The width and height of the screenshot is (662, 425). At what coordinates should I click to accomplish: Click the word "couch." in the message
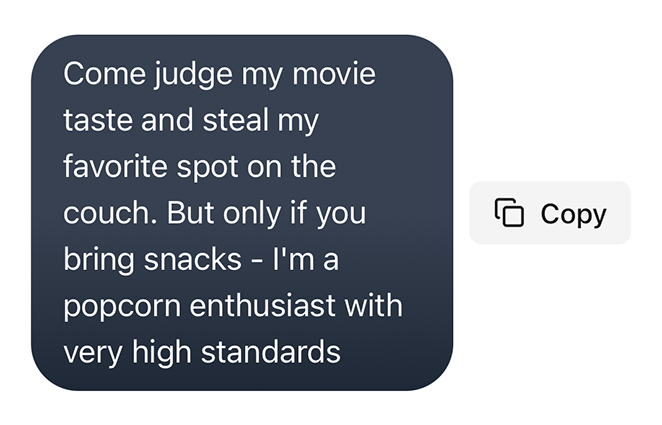click(111, 213)
